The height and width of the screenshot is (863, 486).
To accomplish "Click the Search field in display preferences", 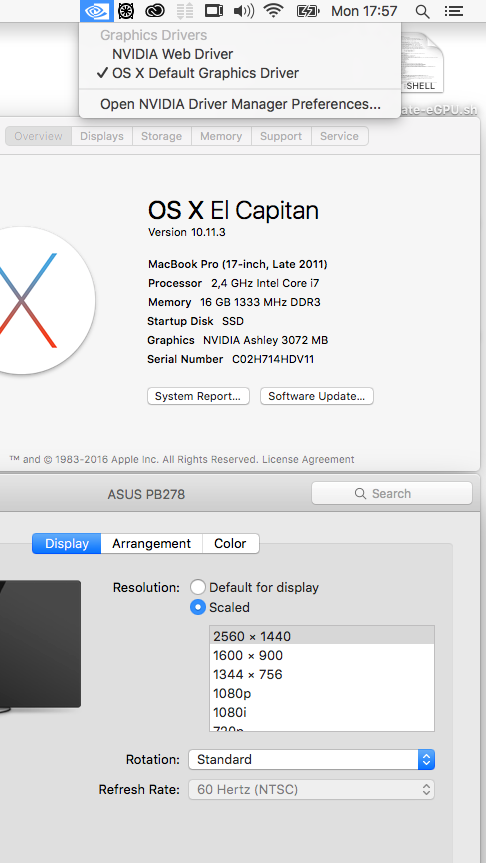I will pos(392,493).
